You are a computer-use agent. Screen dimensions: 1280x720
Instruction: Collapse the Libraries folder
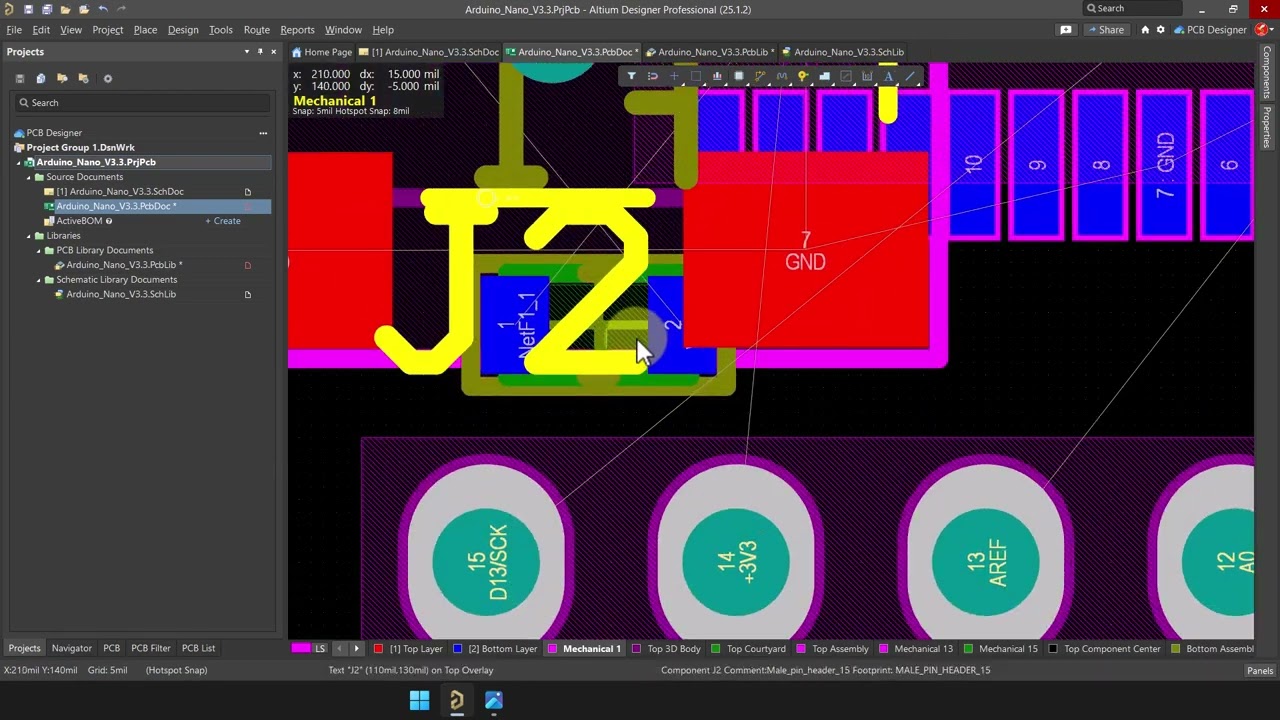29,236
